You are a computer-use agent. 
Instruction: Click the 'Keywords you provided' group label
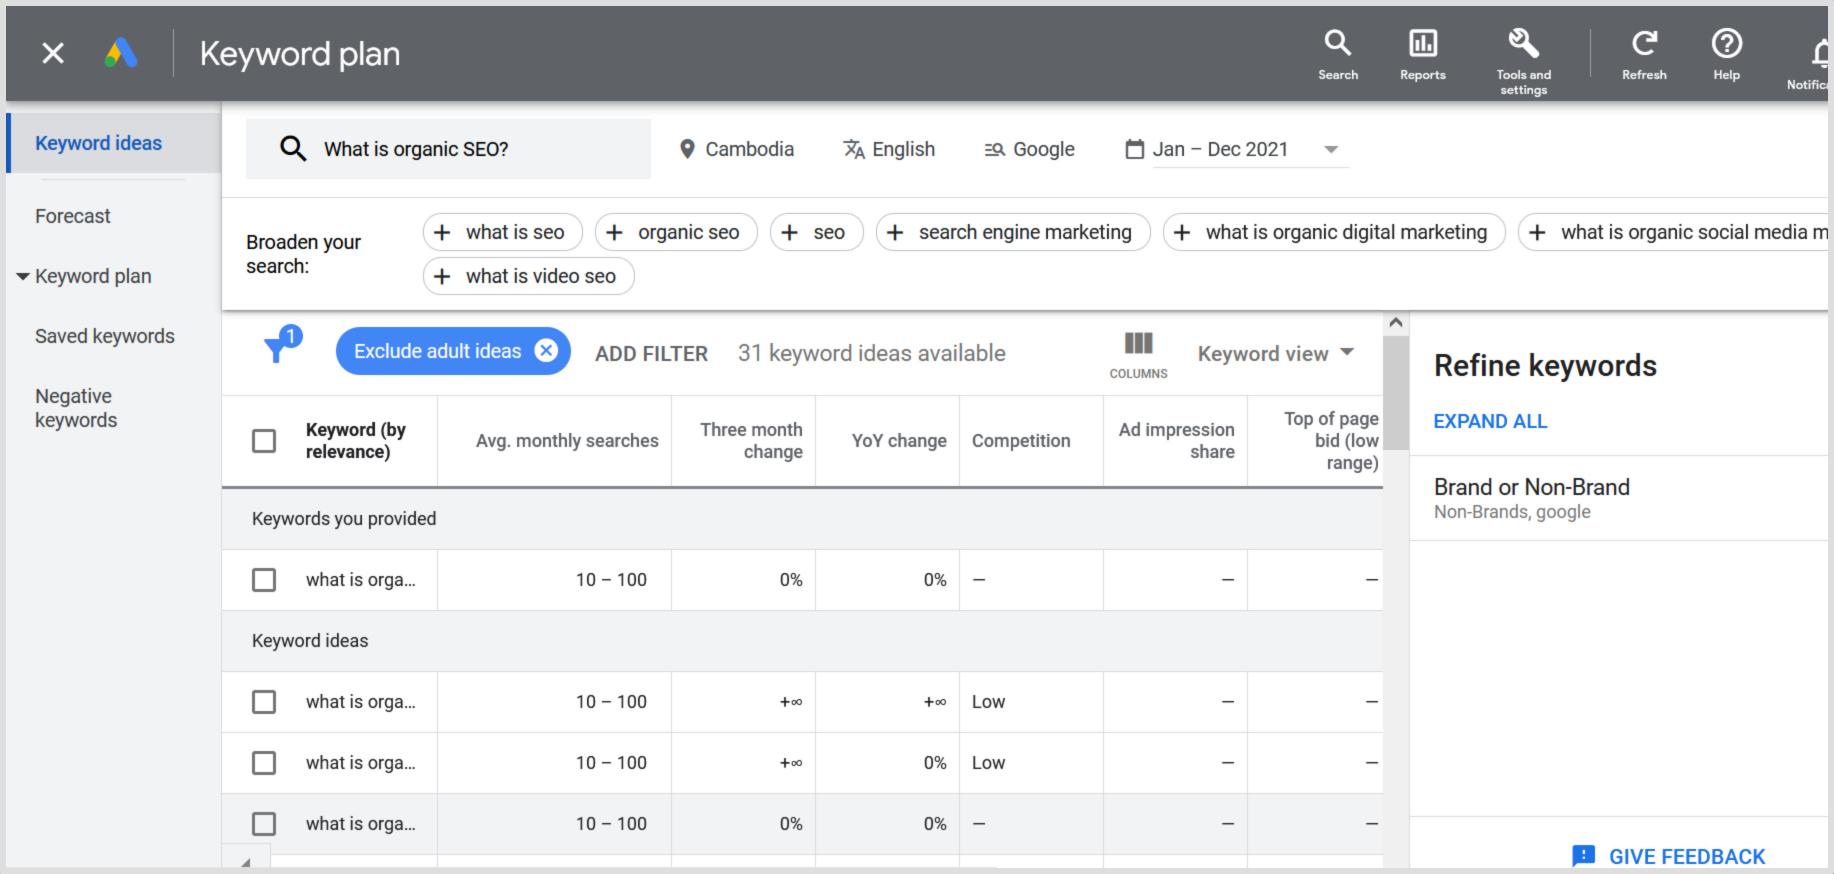point(344,519)
